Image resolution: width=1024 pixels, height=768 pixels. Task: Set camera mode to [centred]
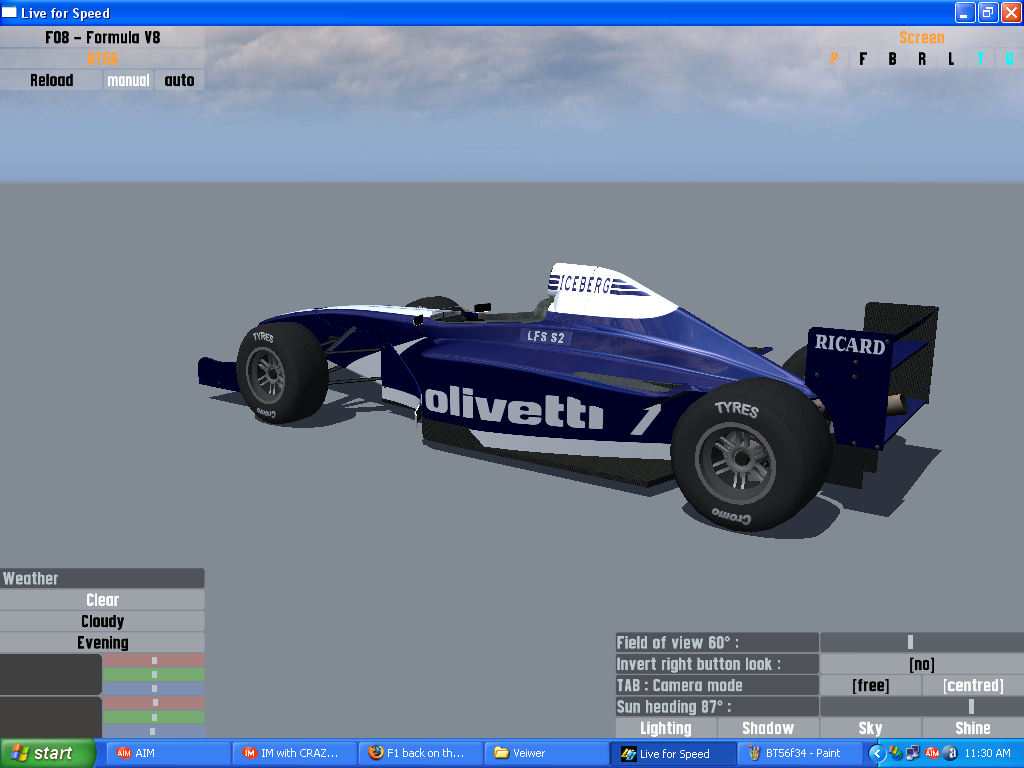coord(973,686)
